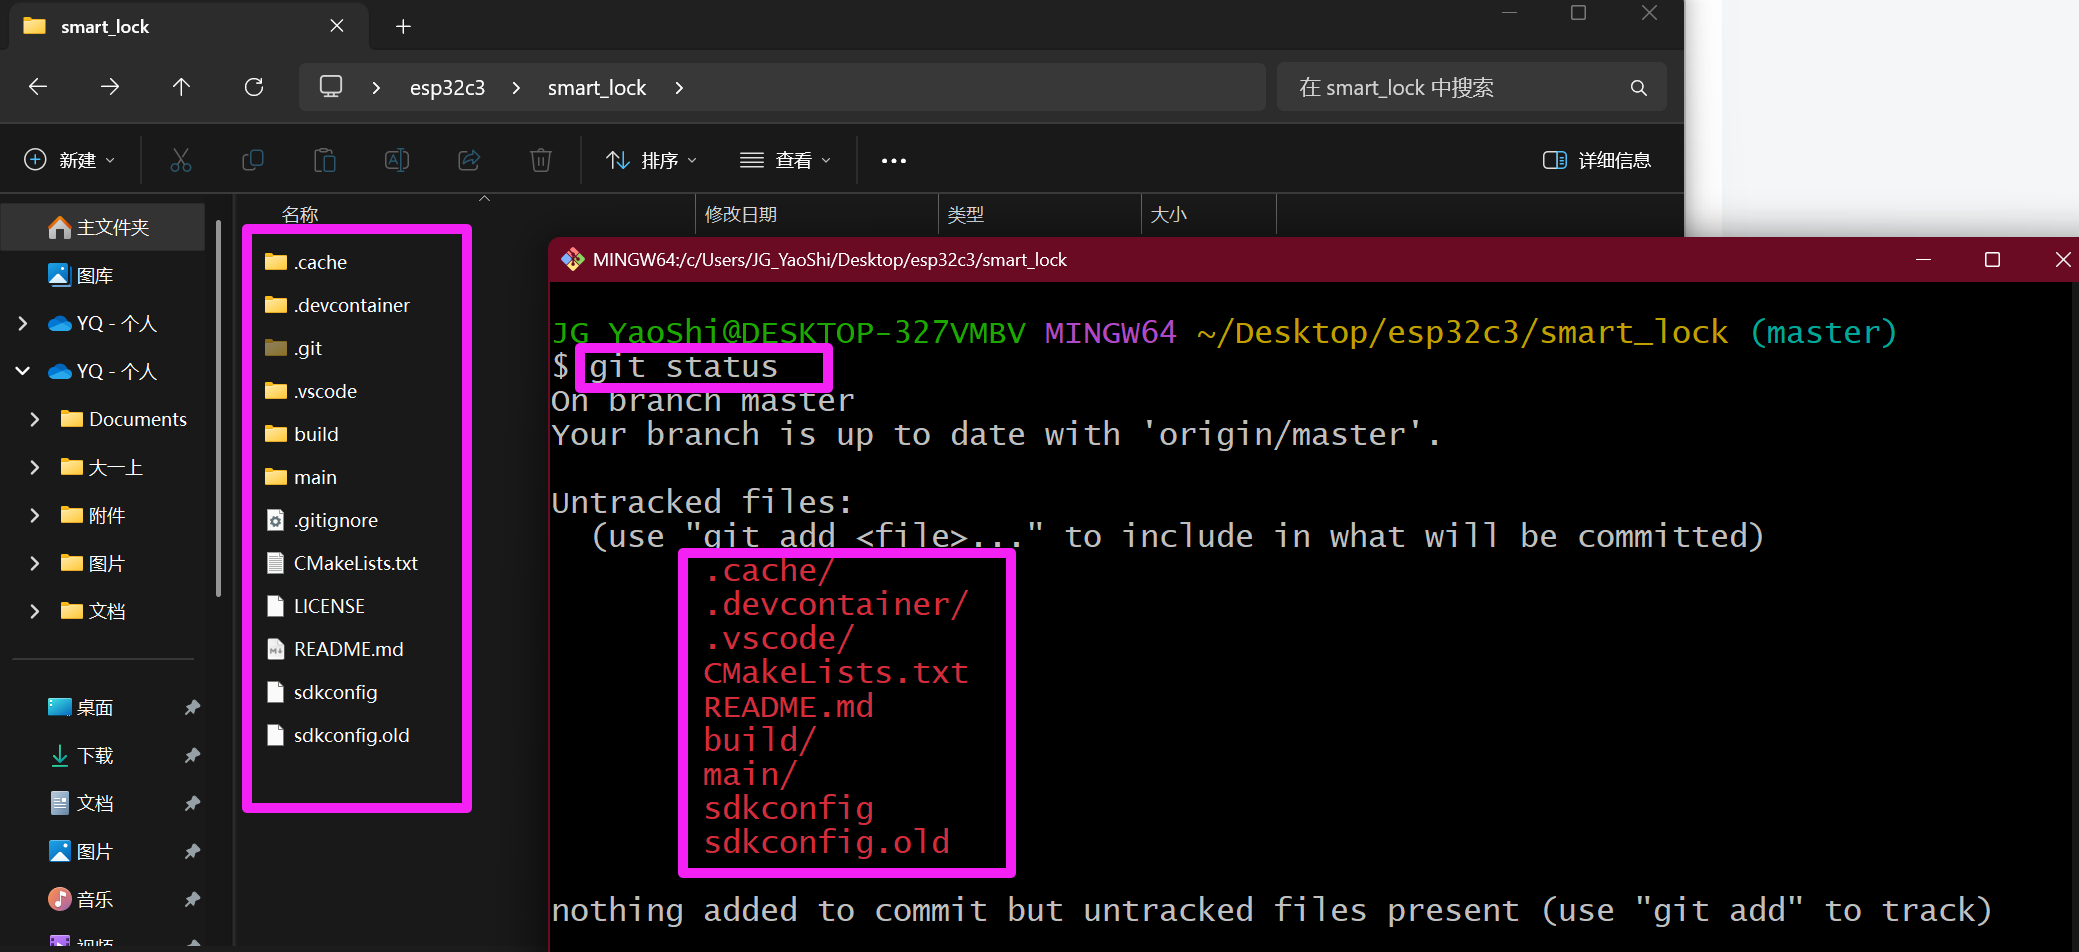Open the 新建 new item menu
Screen dimensions: 2079x952
click(x=69, y=160)
